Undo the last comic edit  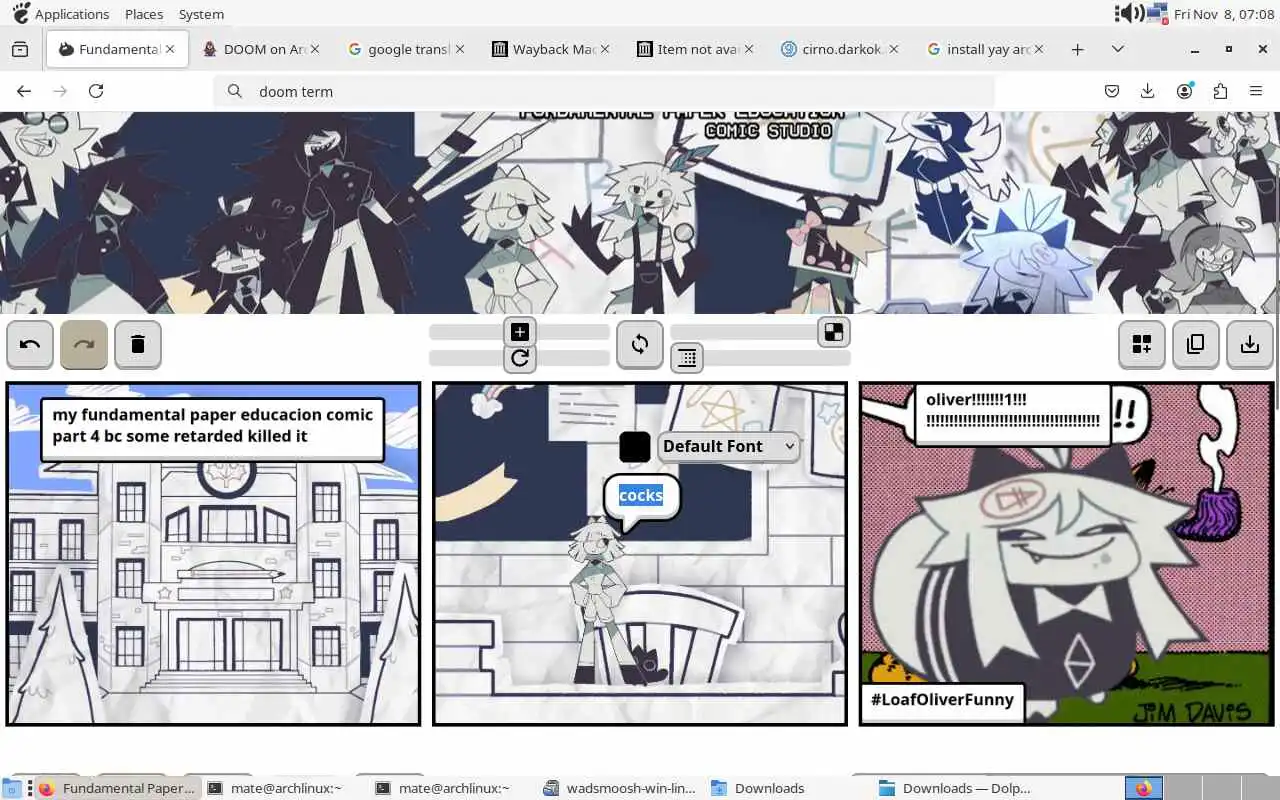(x=30, y=345)
